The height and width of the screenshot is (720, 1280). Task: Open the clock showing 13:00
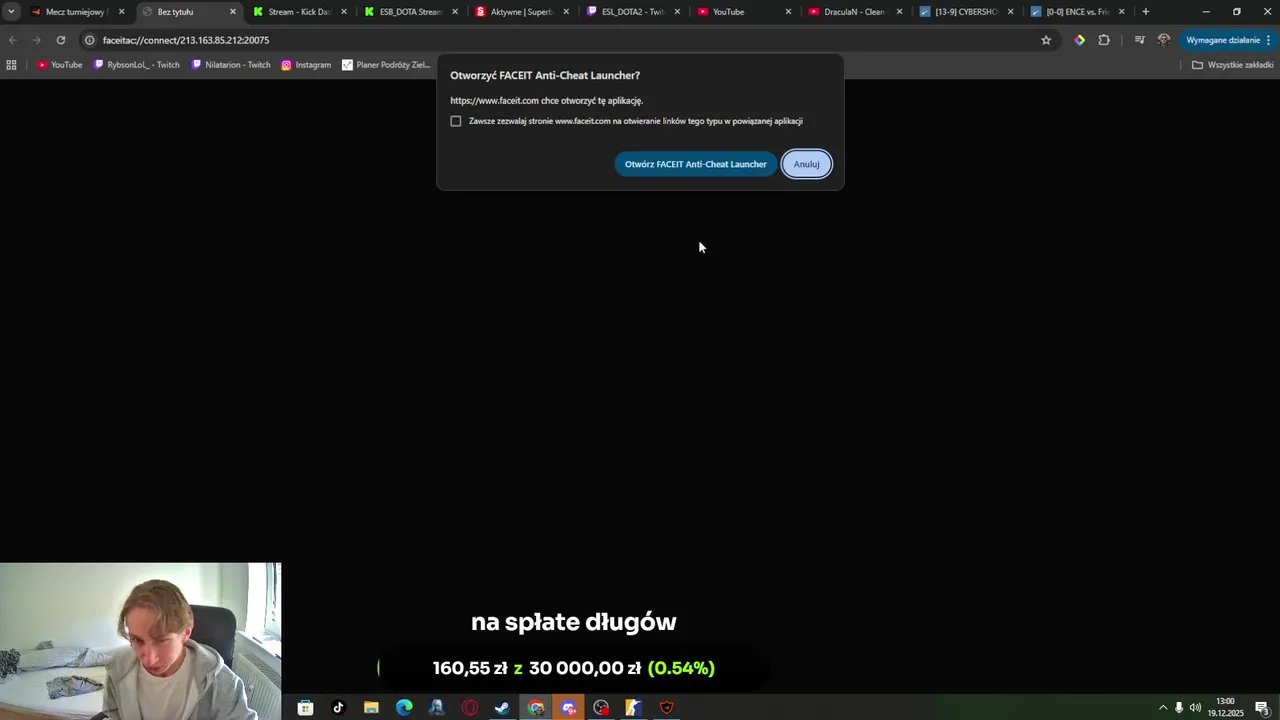[x=1225, y=707]
